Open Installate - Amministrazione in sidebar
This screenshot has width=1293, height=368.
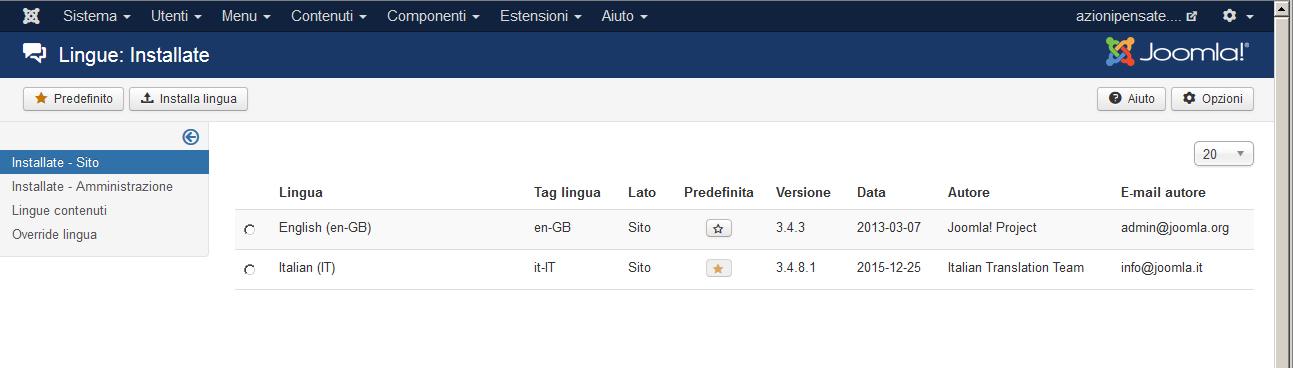tap(92, 186)
